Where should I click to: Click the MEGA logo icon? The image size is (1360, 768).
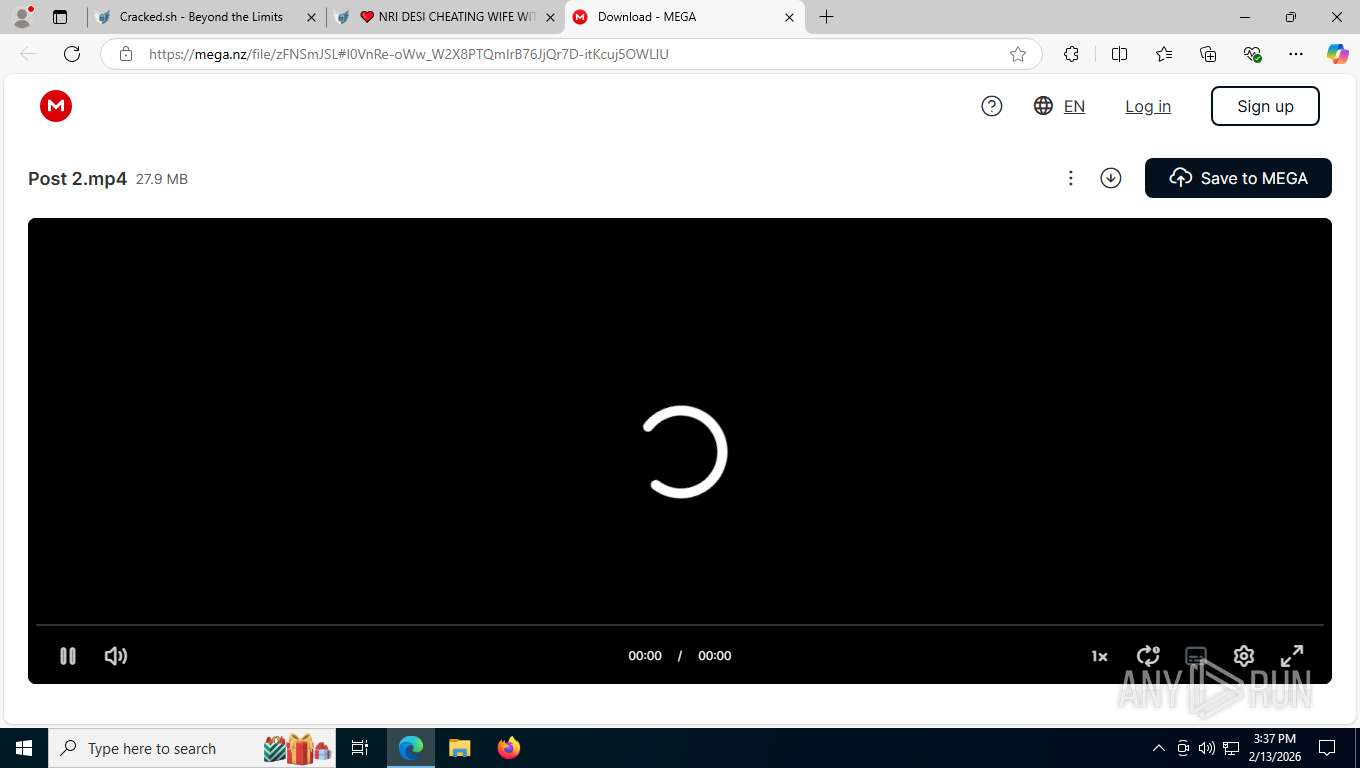56,106
